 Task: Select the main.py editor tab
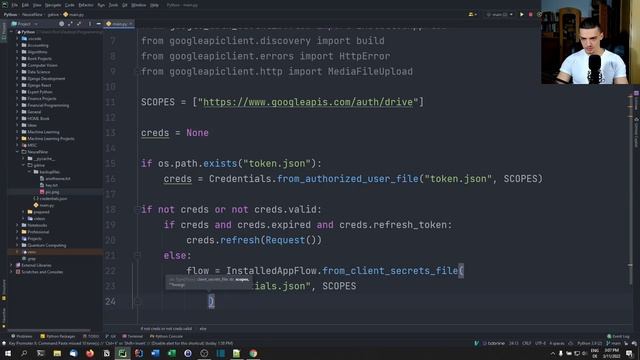click(119, 24)
